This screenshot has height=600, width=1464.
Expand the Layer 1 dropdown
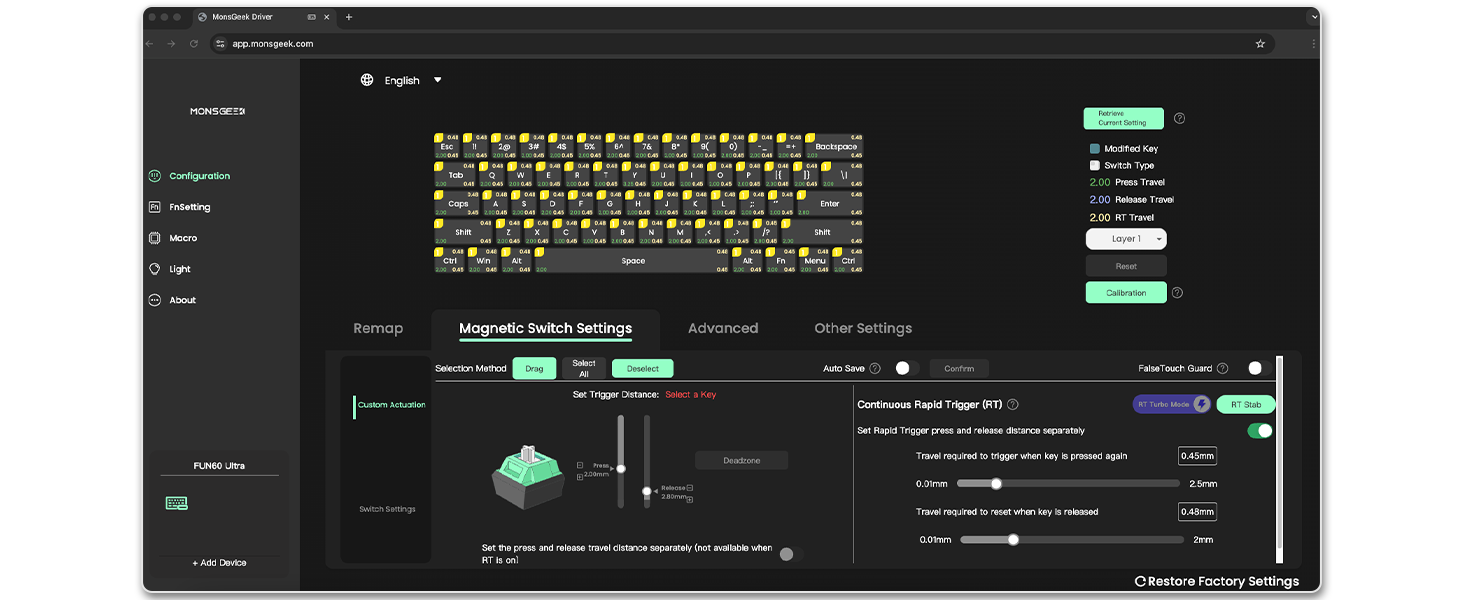(x=1126, y=239)
